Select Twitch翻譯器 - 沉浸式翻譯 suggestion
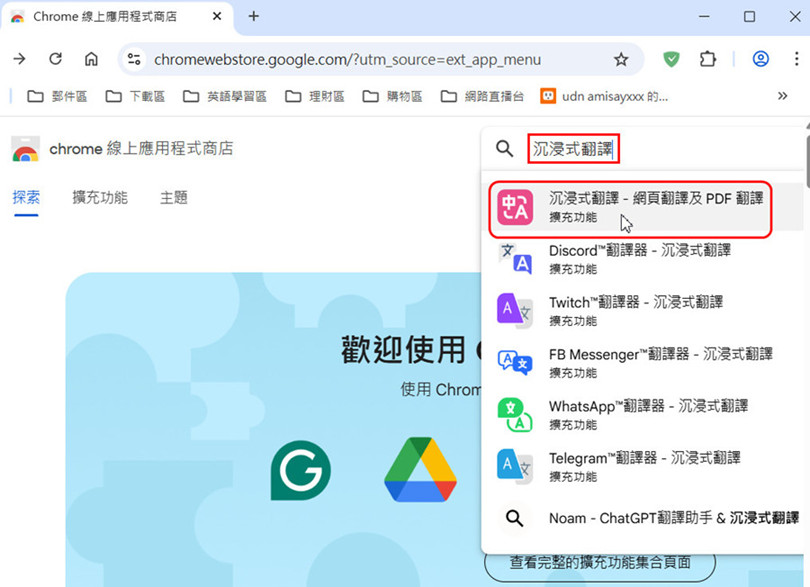The width and height of the screenshot is (810, 587). (643, 311)
